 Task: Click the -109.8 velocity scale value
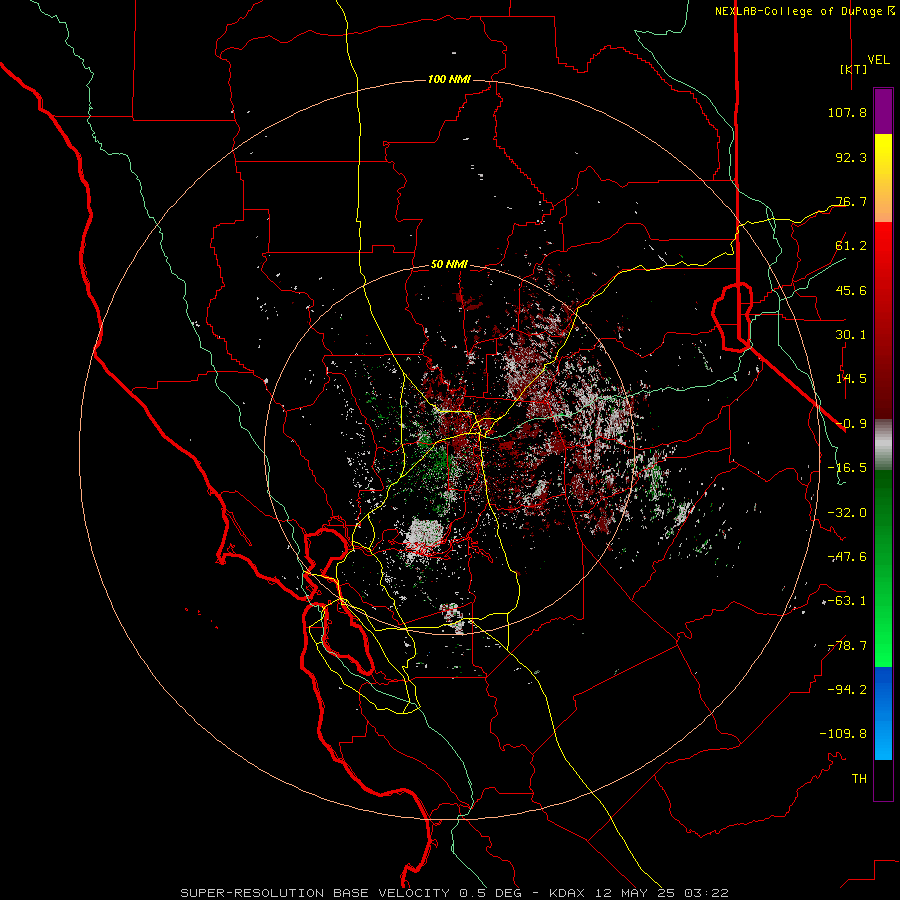tap(843, 734)
